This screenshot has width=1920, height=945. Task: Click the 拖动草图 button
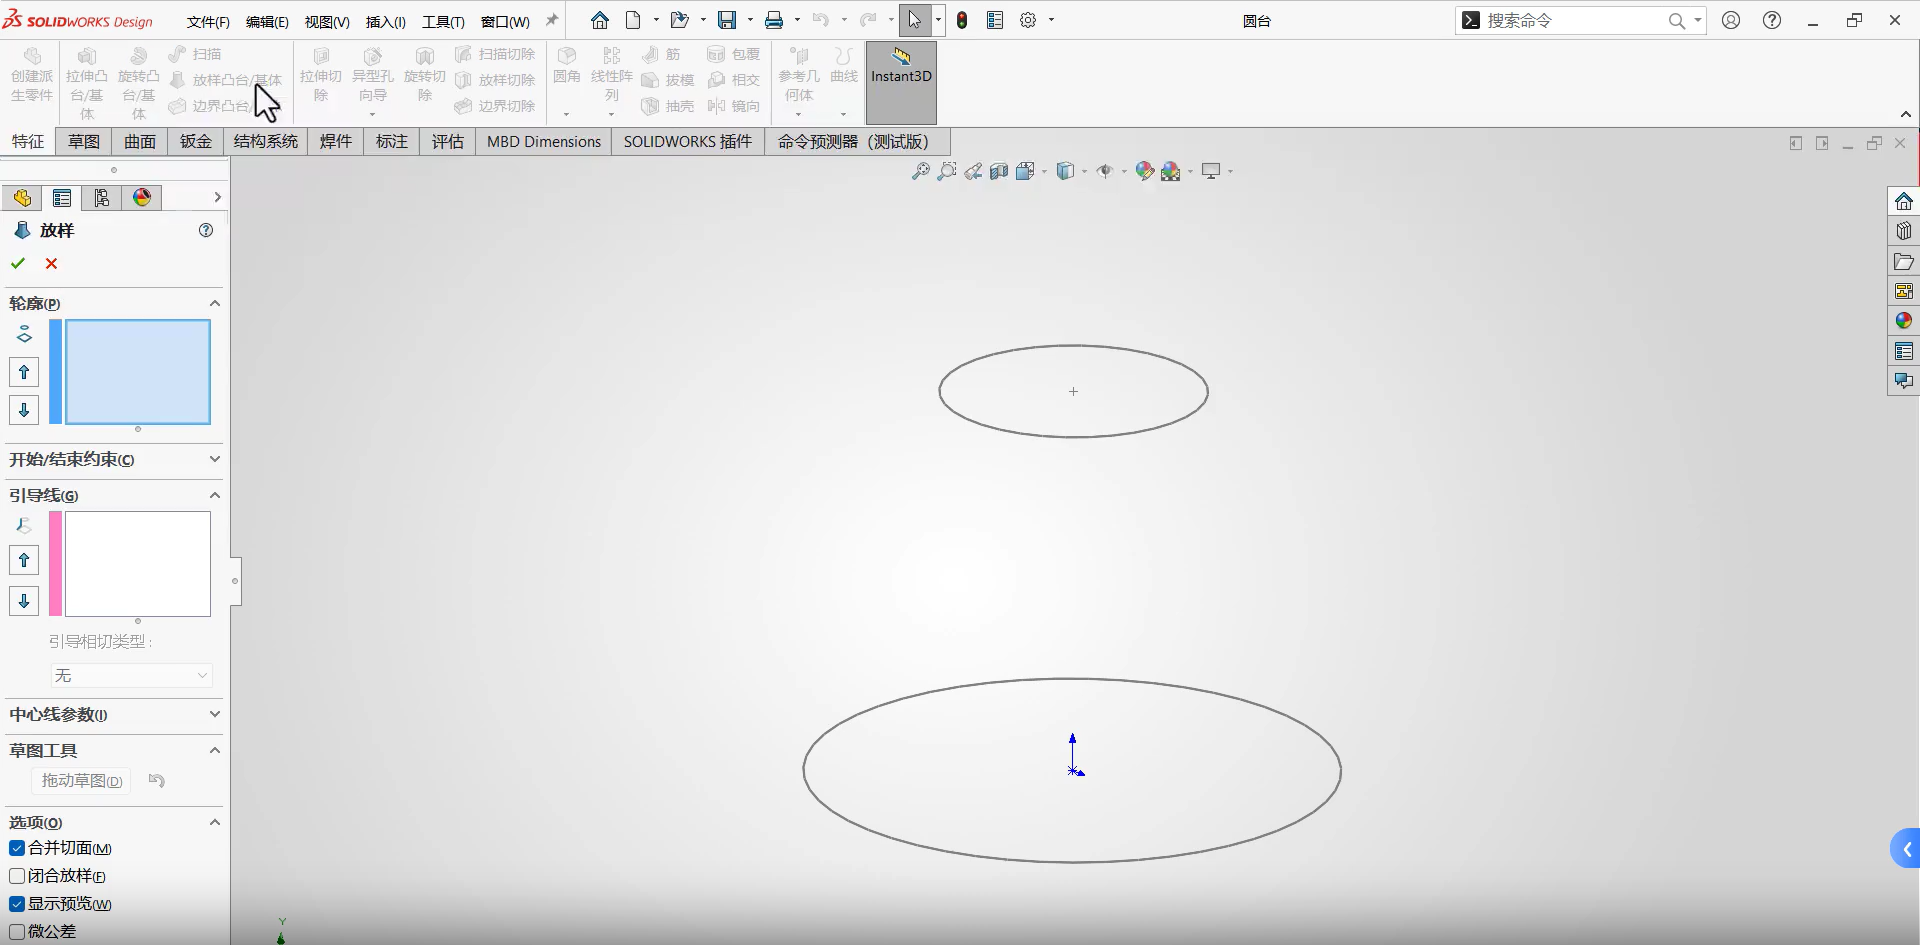pyautogui.click(x=82, y=781)
